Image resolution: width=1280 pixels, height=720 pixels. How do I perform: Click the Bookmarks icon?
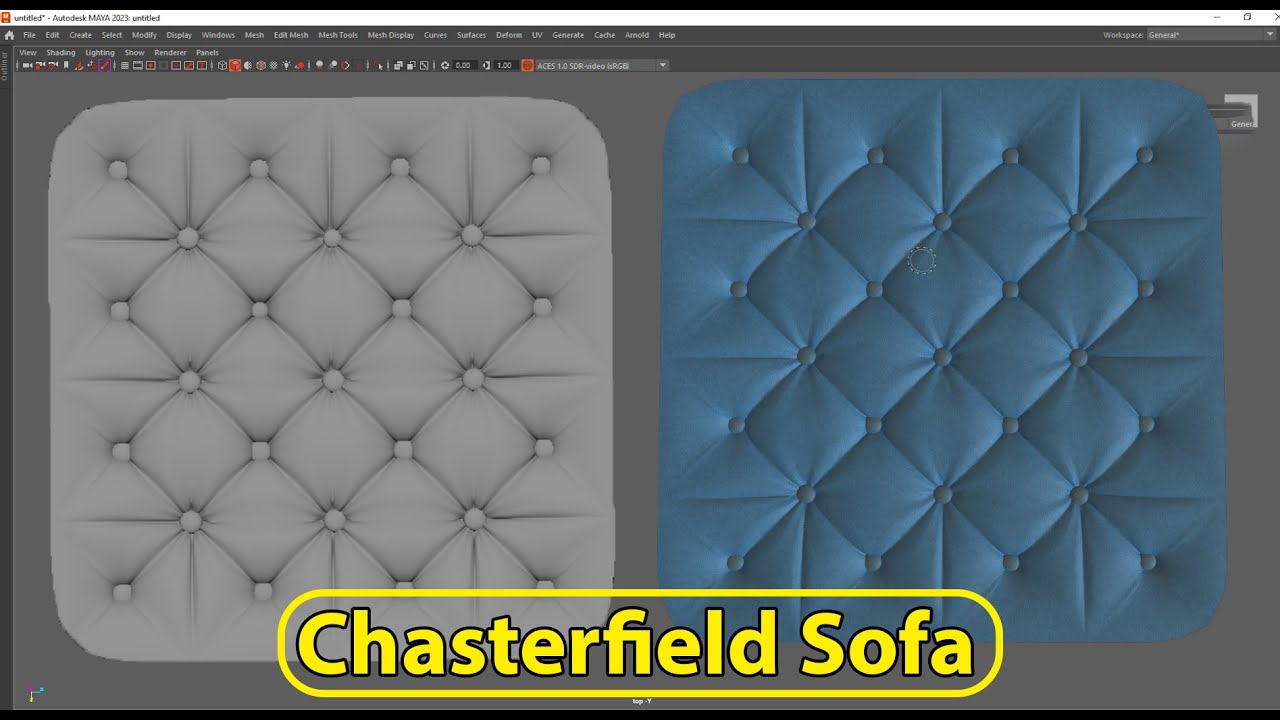coord(66,65)
